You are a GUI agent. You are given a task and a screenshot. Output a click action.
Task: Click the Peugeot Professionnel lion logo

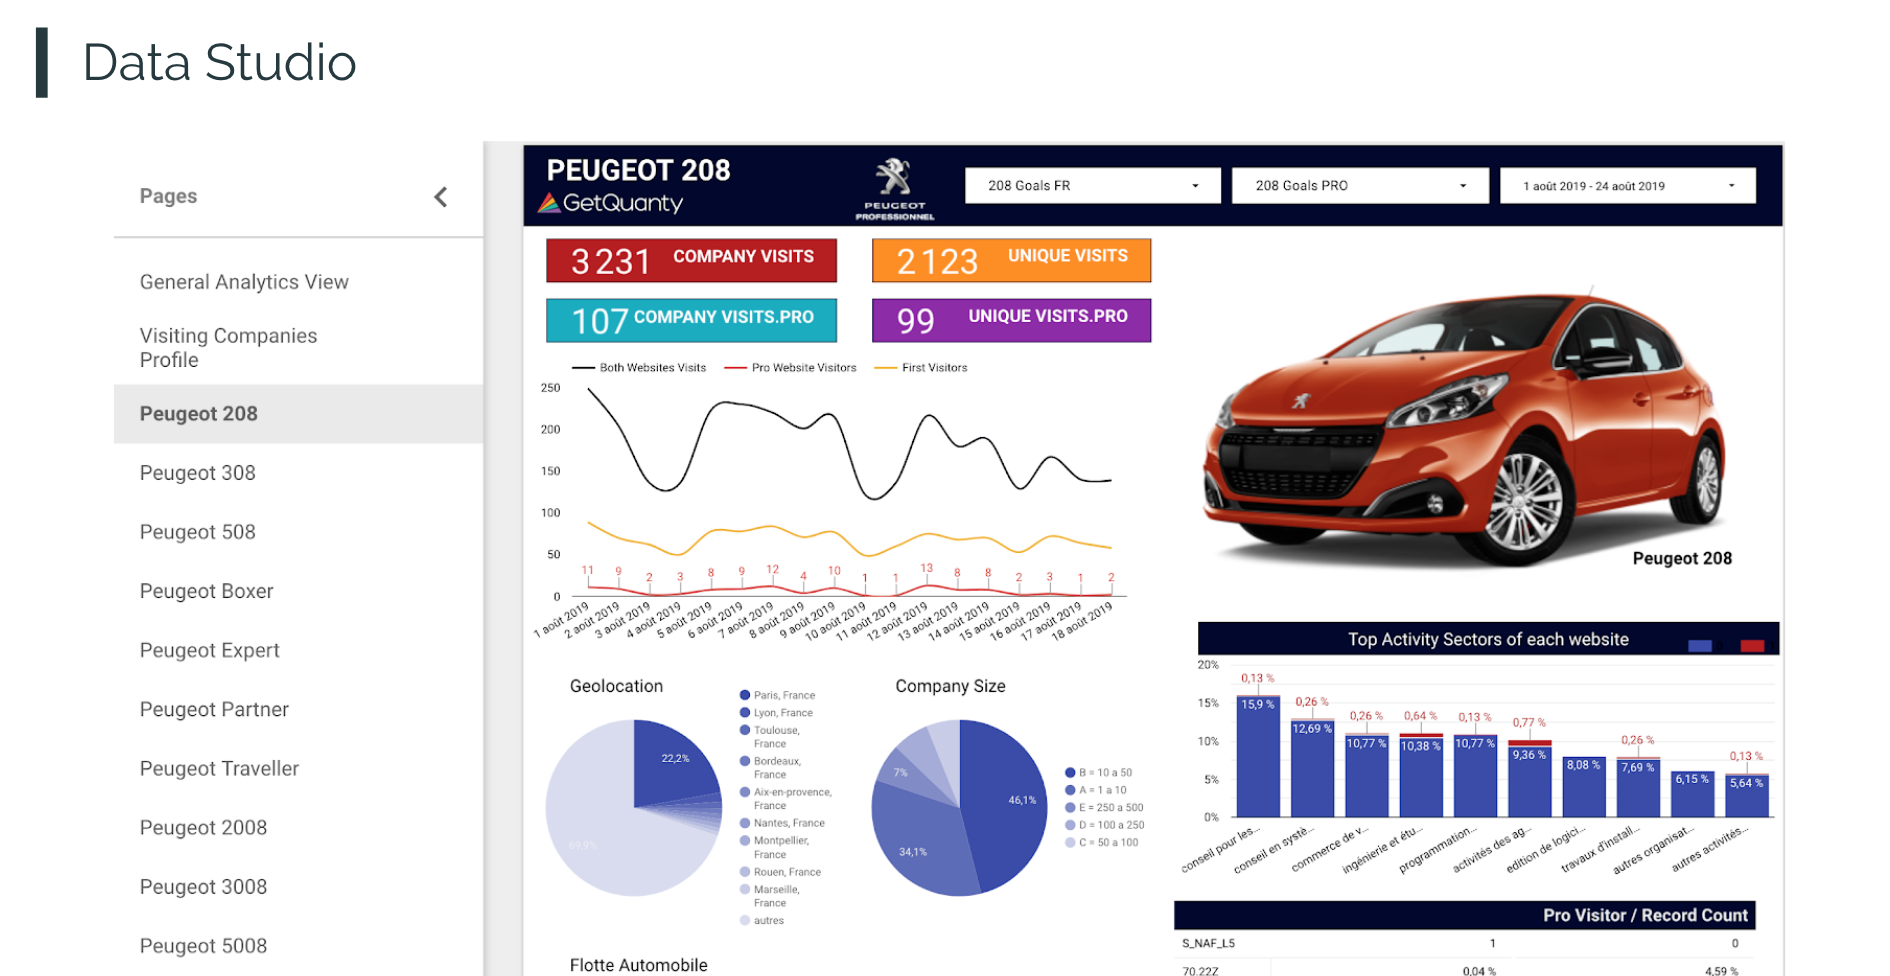pos(894,187)
